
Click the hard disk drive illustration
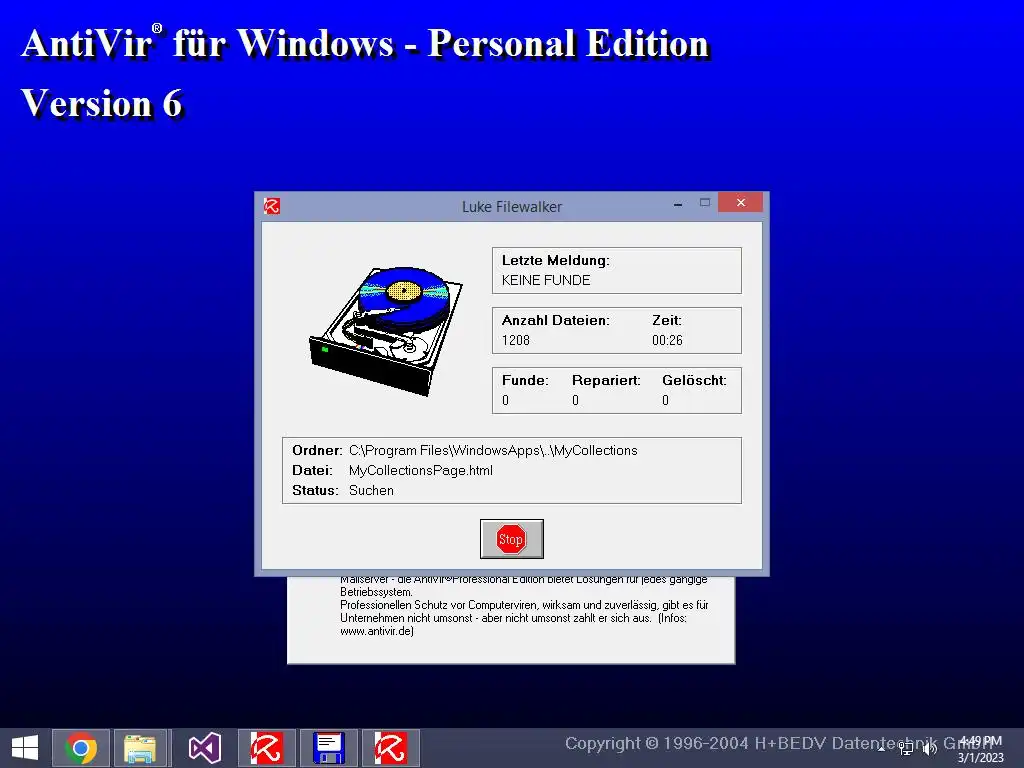click(386, 330)
